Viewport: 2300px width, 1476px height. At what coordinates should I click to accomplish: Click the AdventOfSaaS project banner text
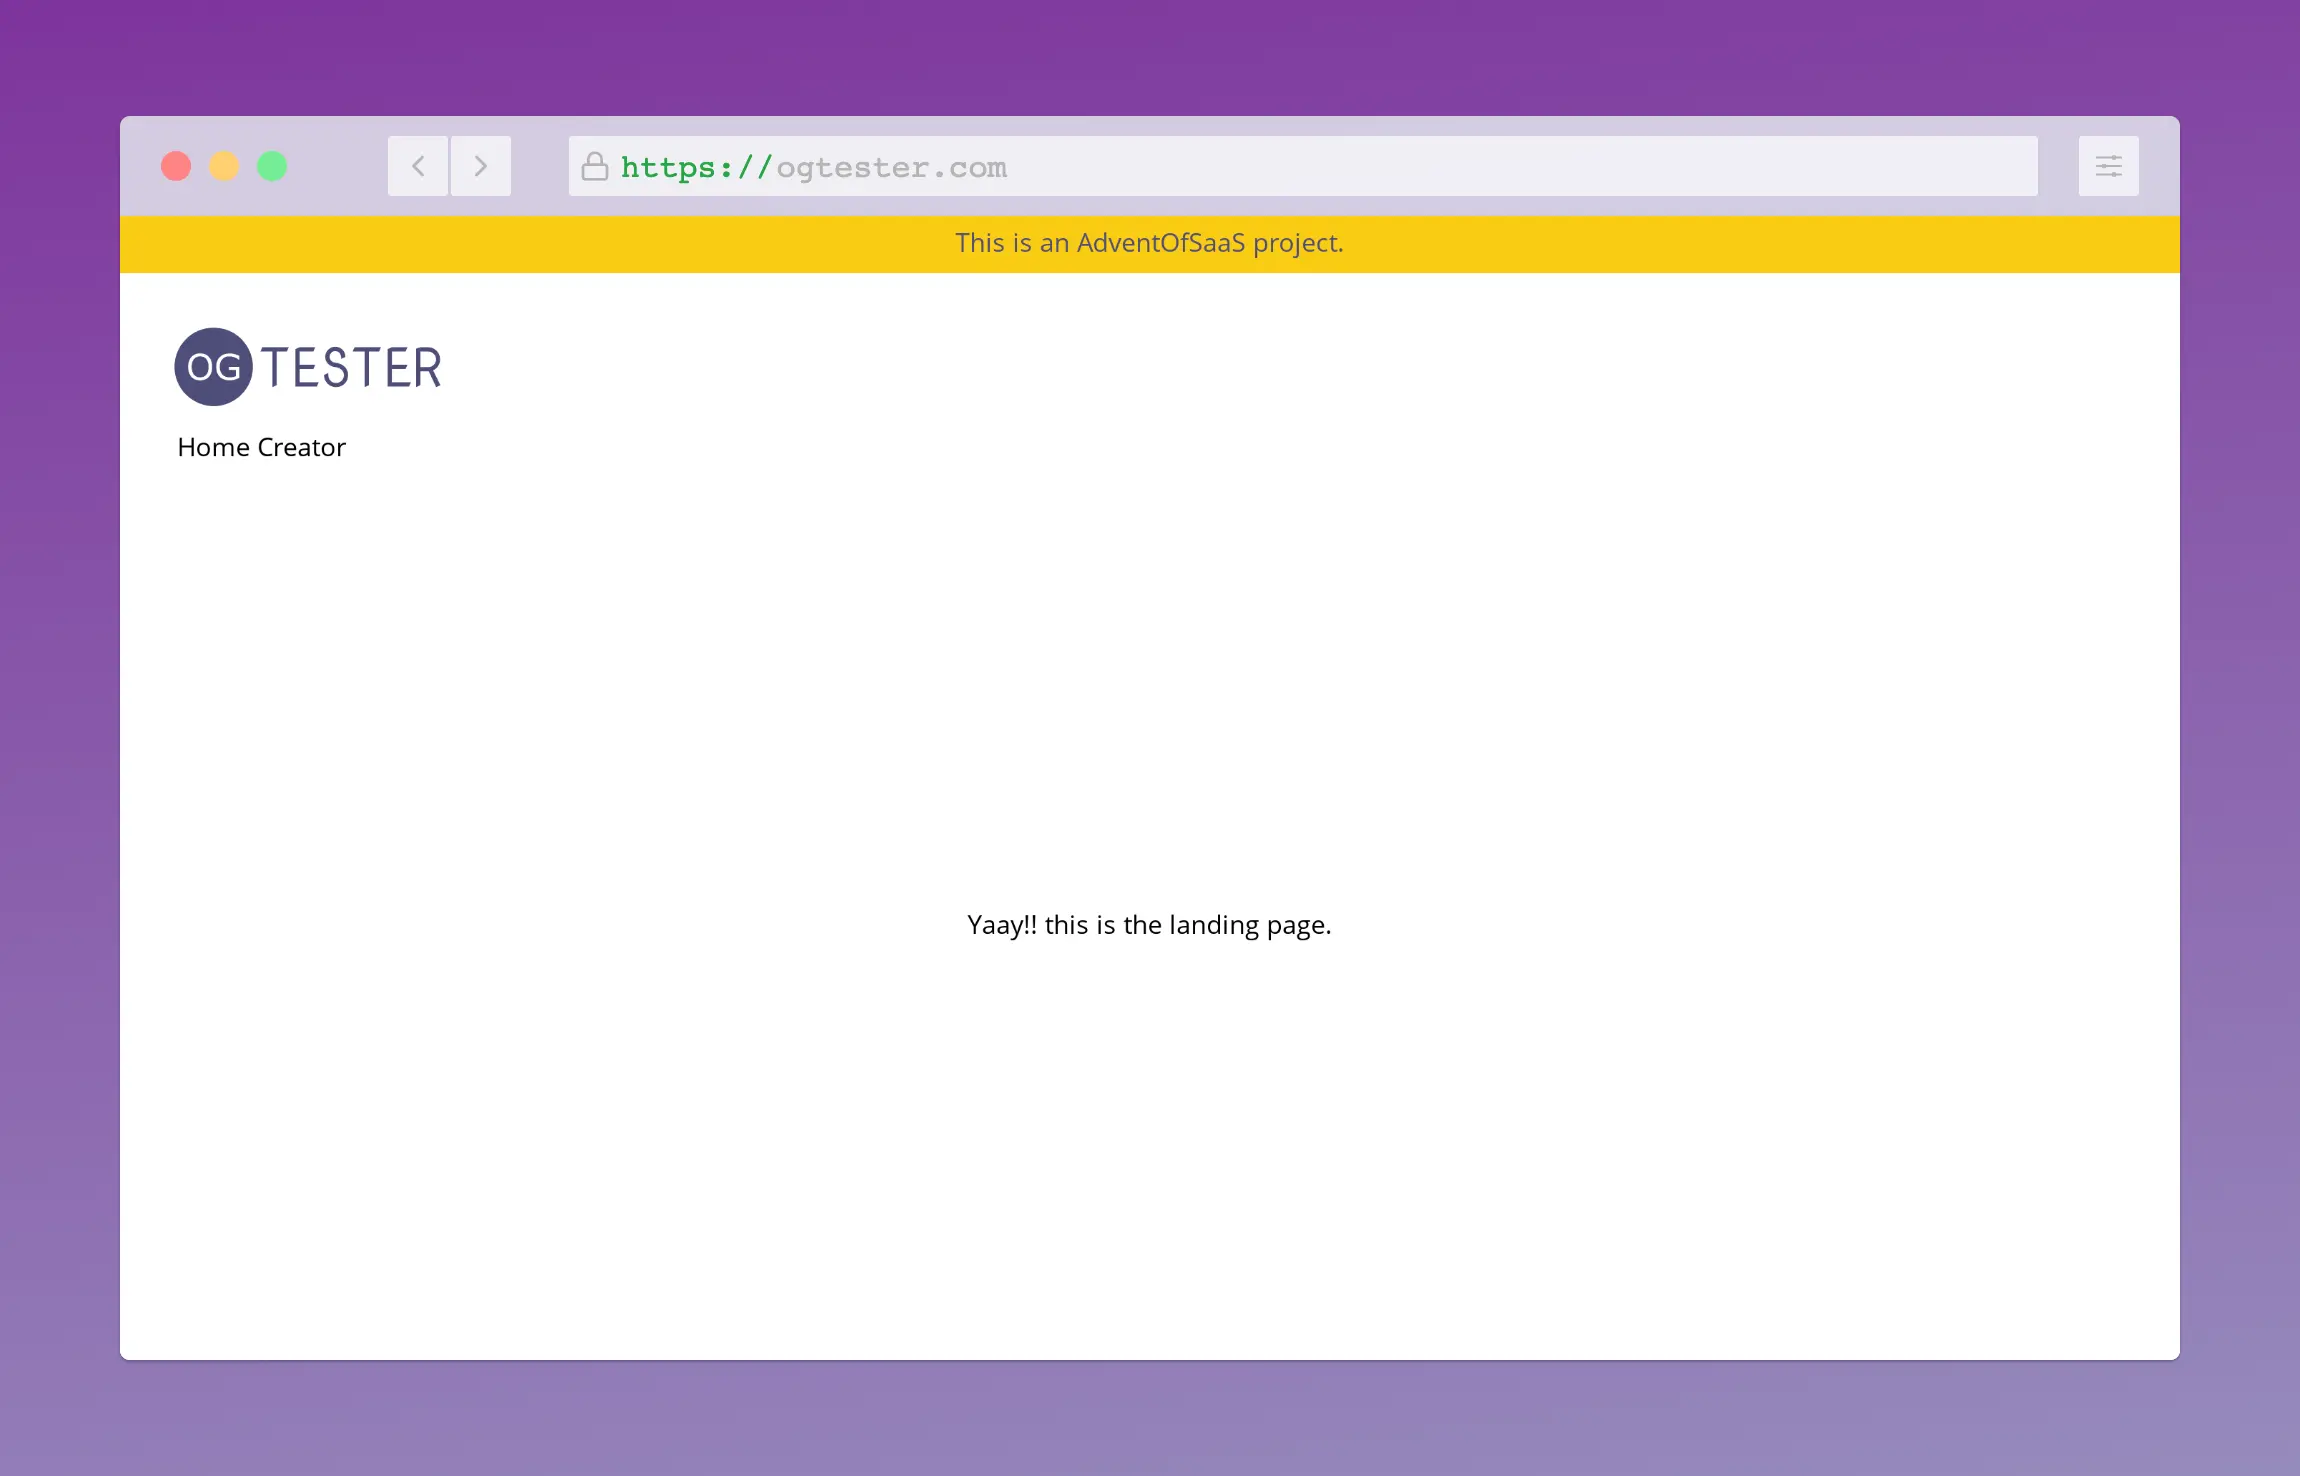point(1149,243)
